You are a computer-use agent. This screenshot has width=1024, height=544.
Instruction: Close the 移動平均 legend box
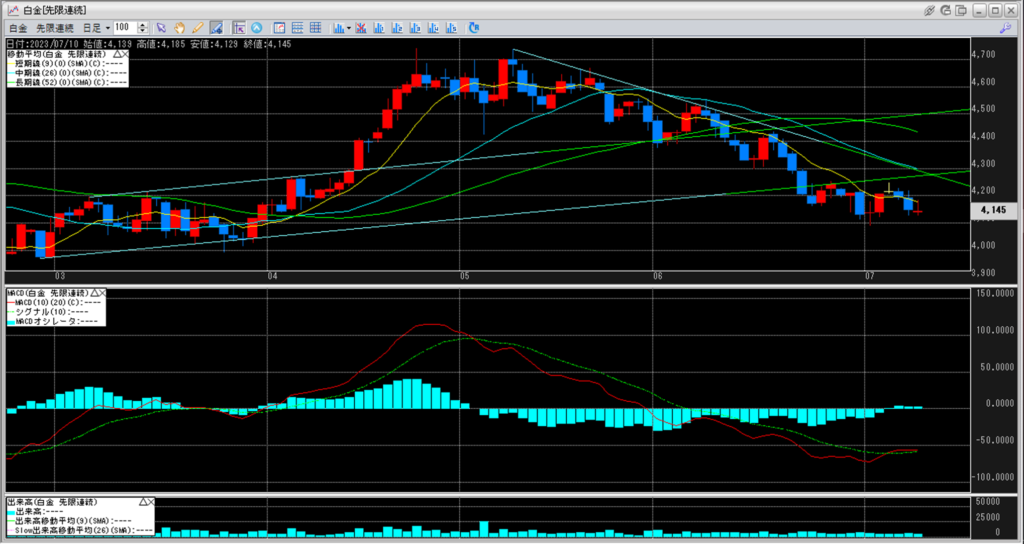[124, 53]
